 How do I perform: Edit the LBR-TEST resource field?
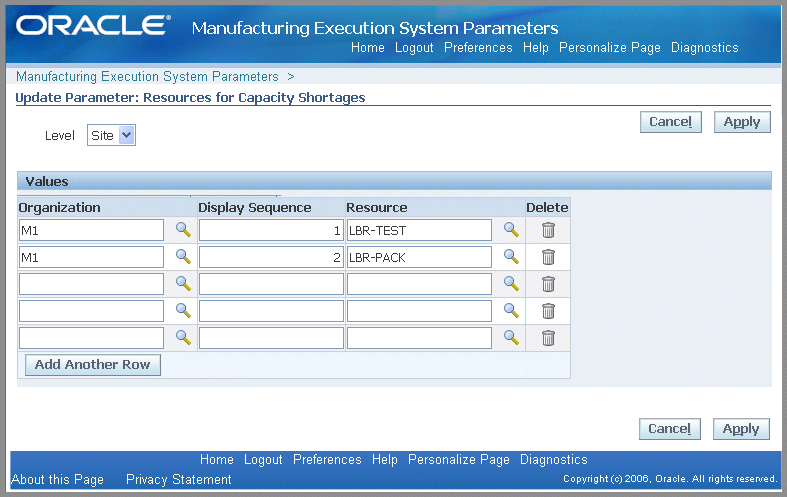click(x=419, y=230)
